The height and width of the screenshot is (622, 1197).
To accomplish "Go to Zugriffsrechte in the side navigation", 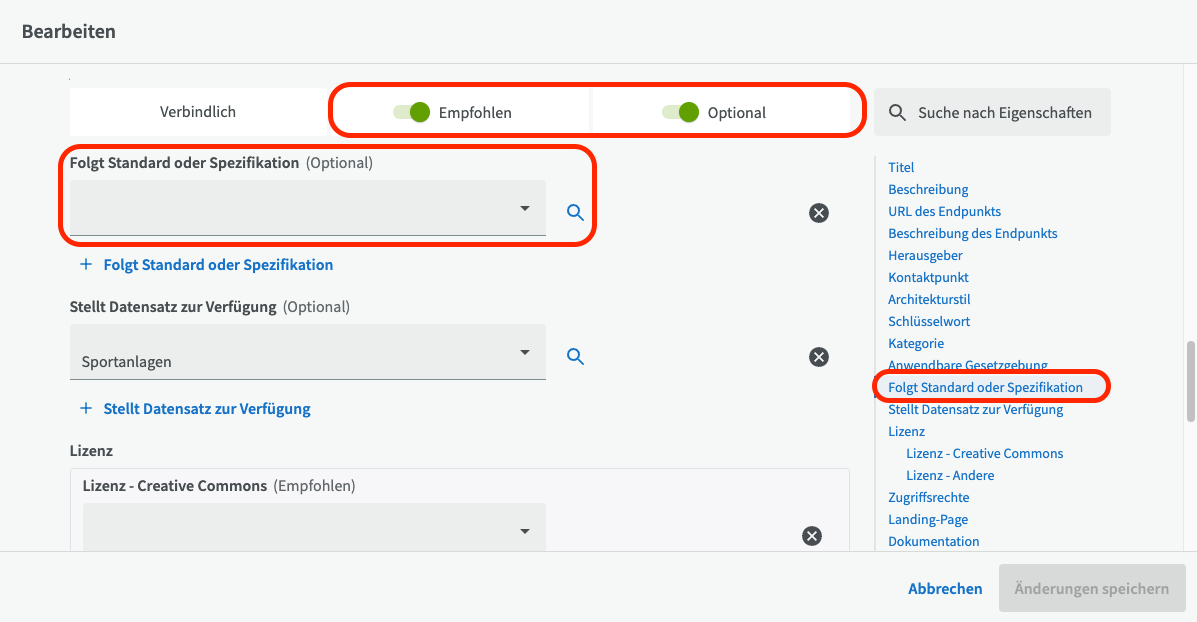I will (928, 497).
